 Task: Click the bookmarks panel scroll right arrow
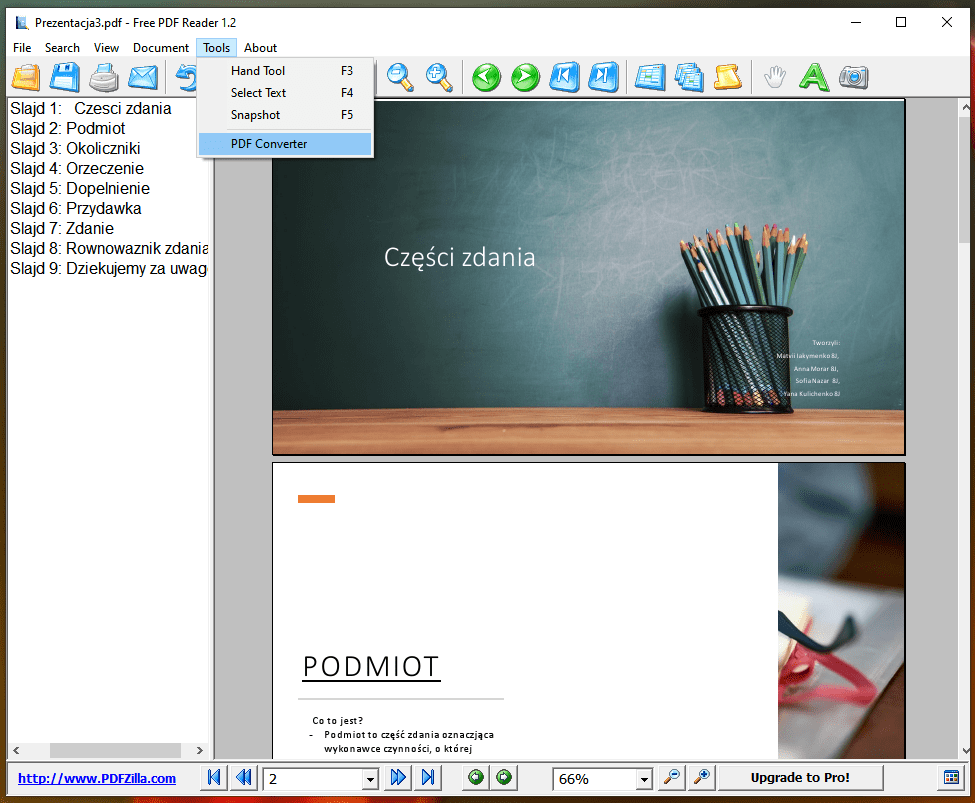[200, 750]
